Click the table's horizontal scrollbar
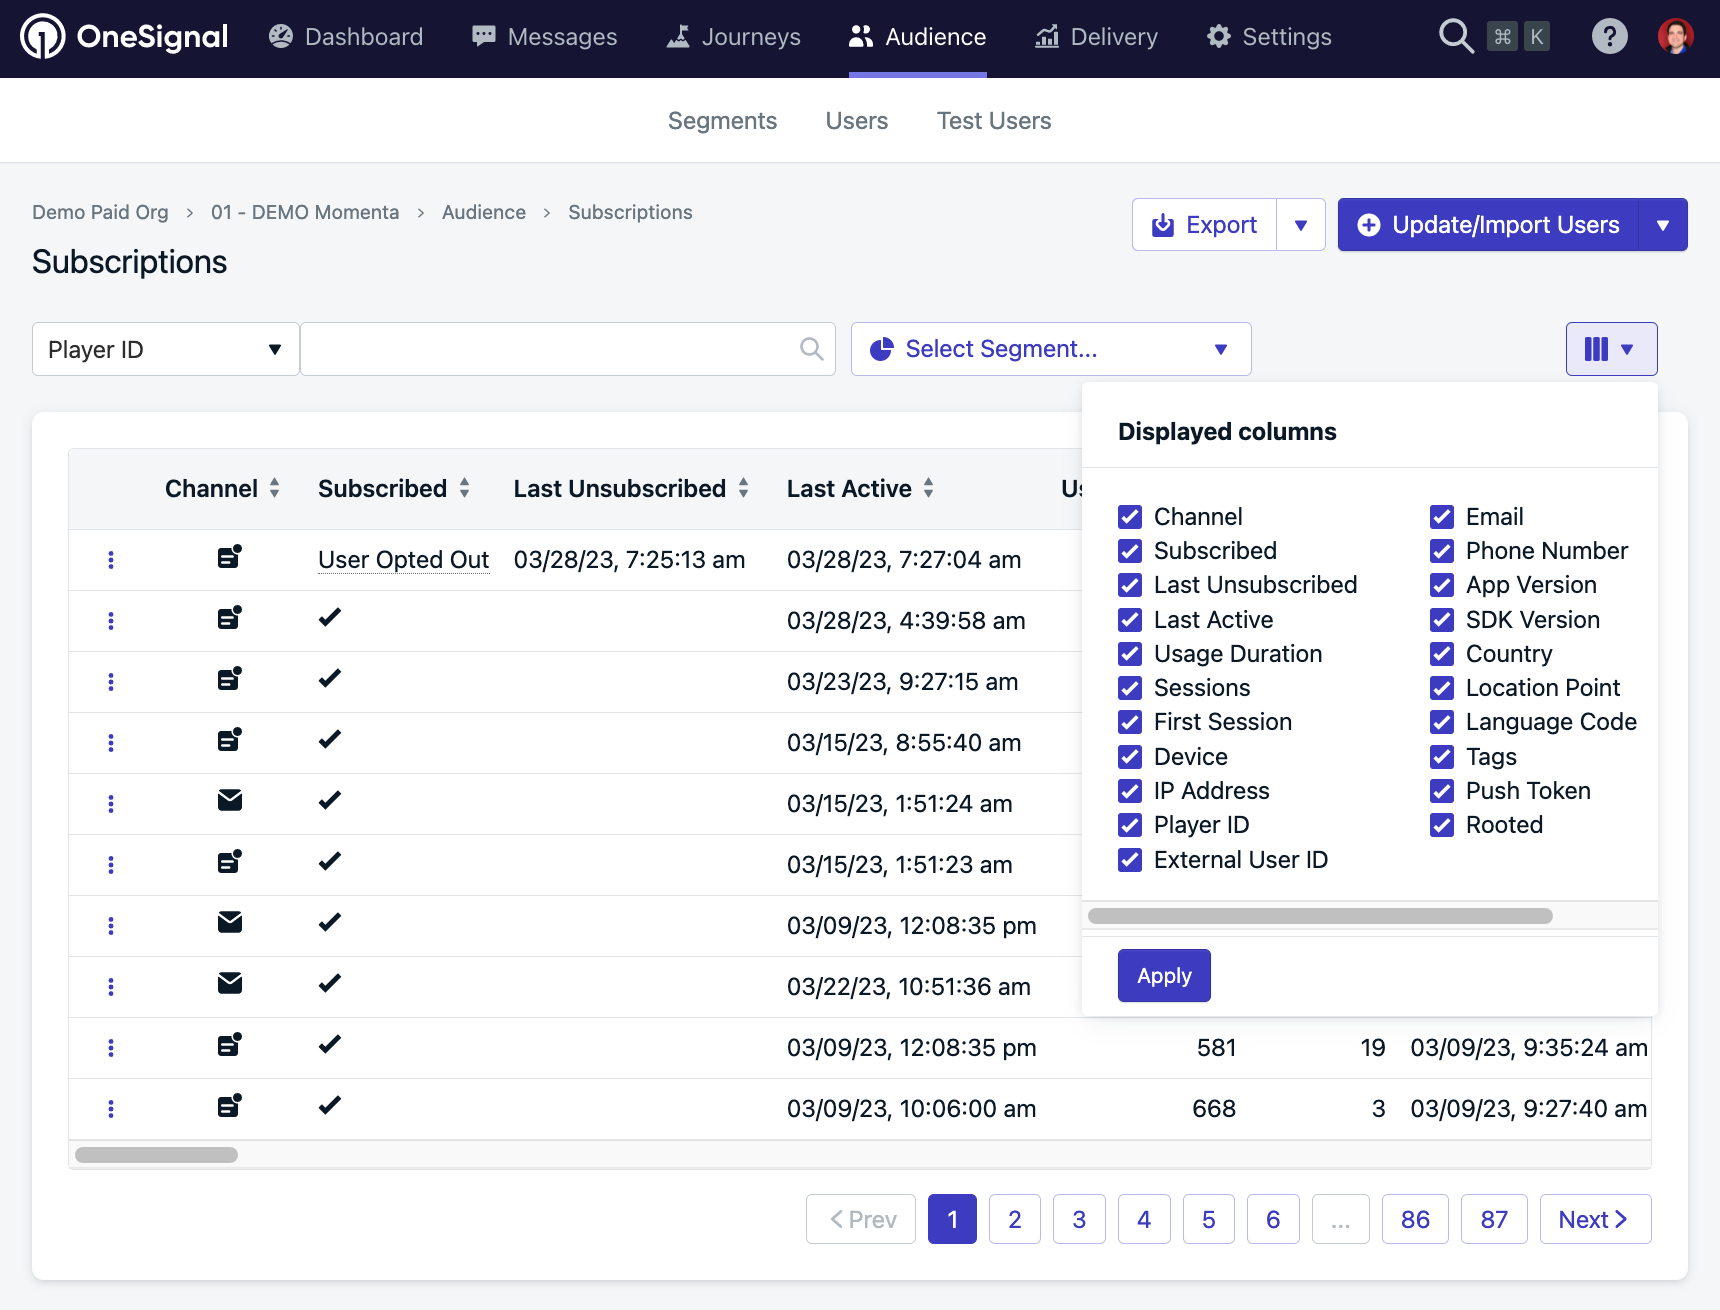Viewport: 1720px width, 1310px height. (x=157, y=1155)
